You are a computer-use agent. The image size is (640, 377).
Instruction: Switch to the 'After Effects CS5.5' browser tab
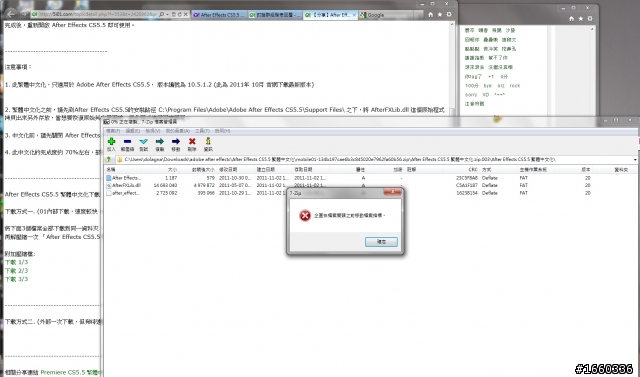(219, 15)
